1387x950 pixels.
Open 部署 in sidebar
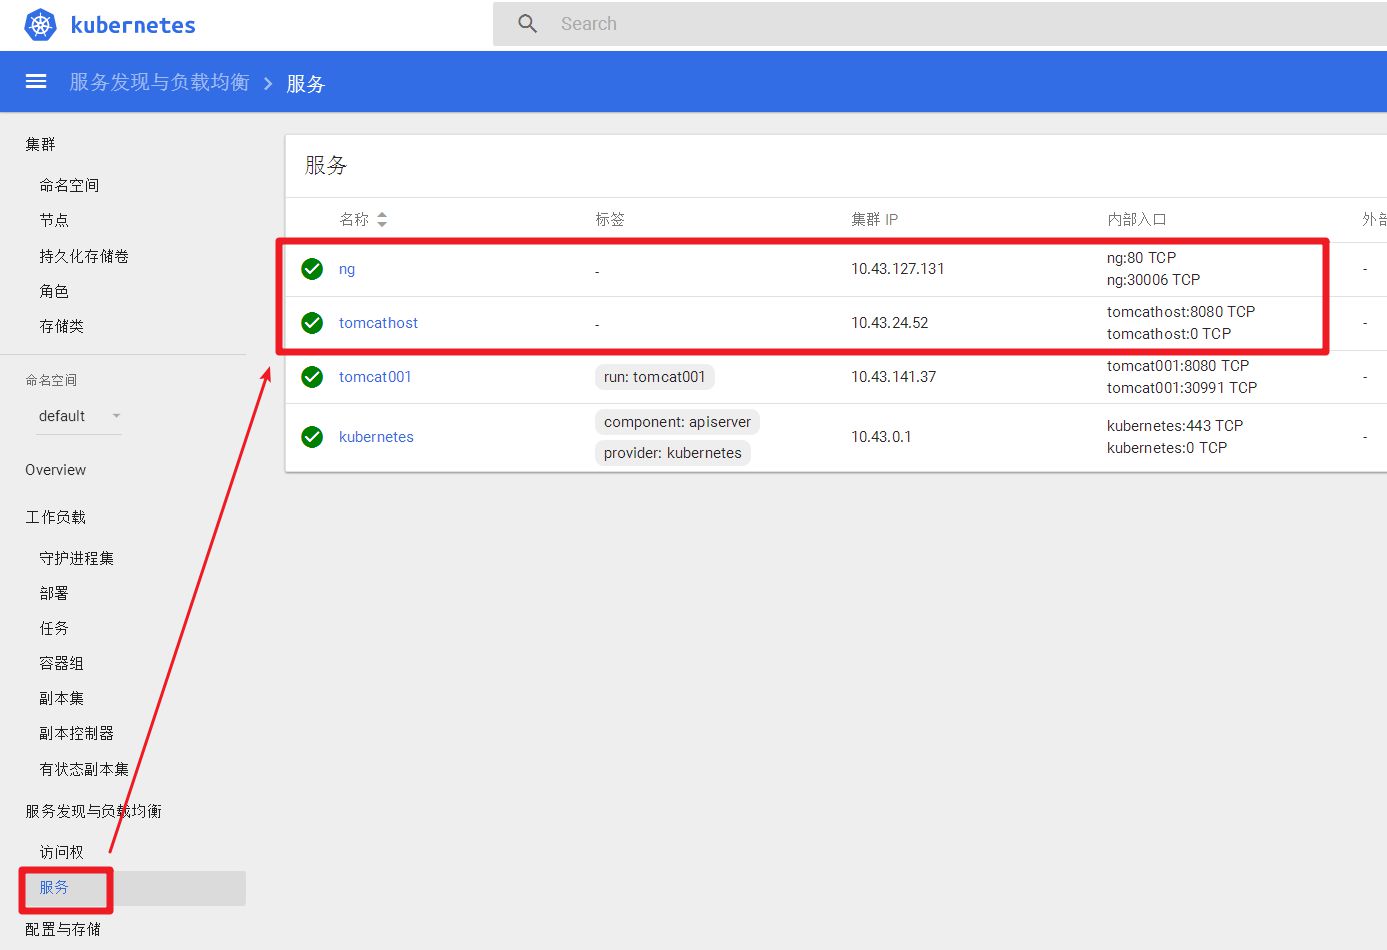[54, 593]
